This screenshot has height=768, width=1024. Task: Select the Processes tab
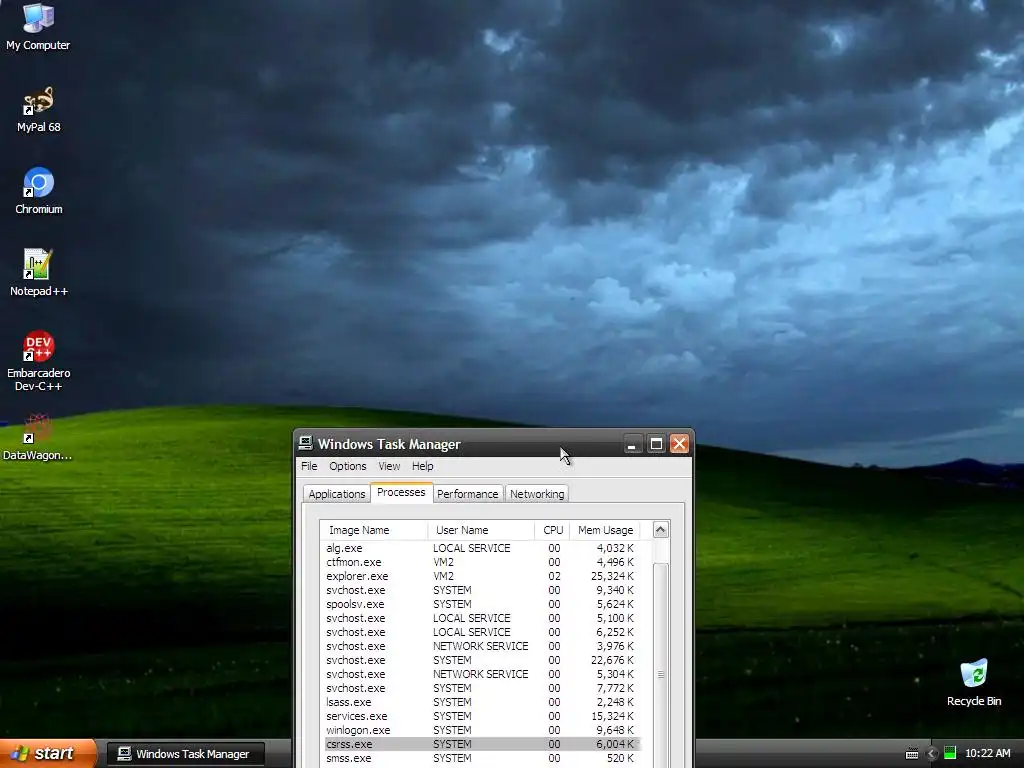401,492
